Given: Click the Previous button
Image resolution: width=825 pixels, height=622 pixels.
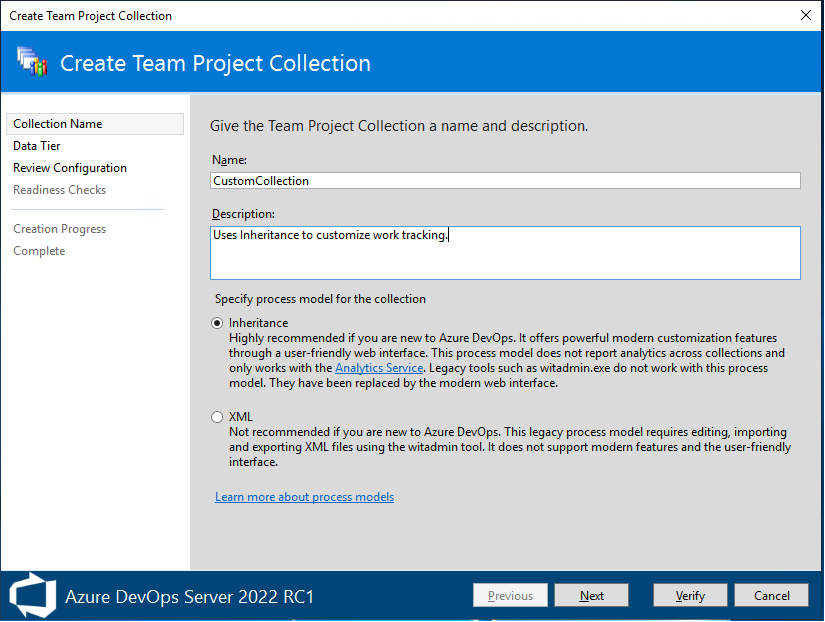Looking at the screenshot, I should 510,594.
